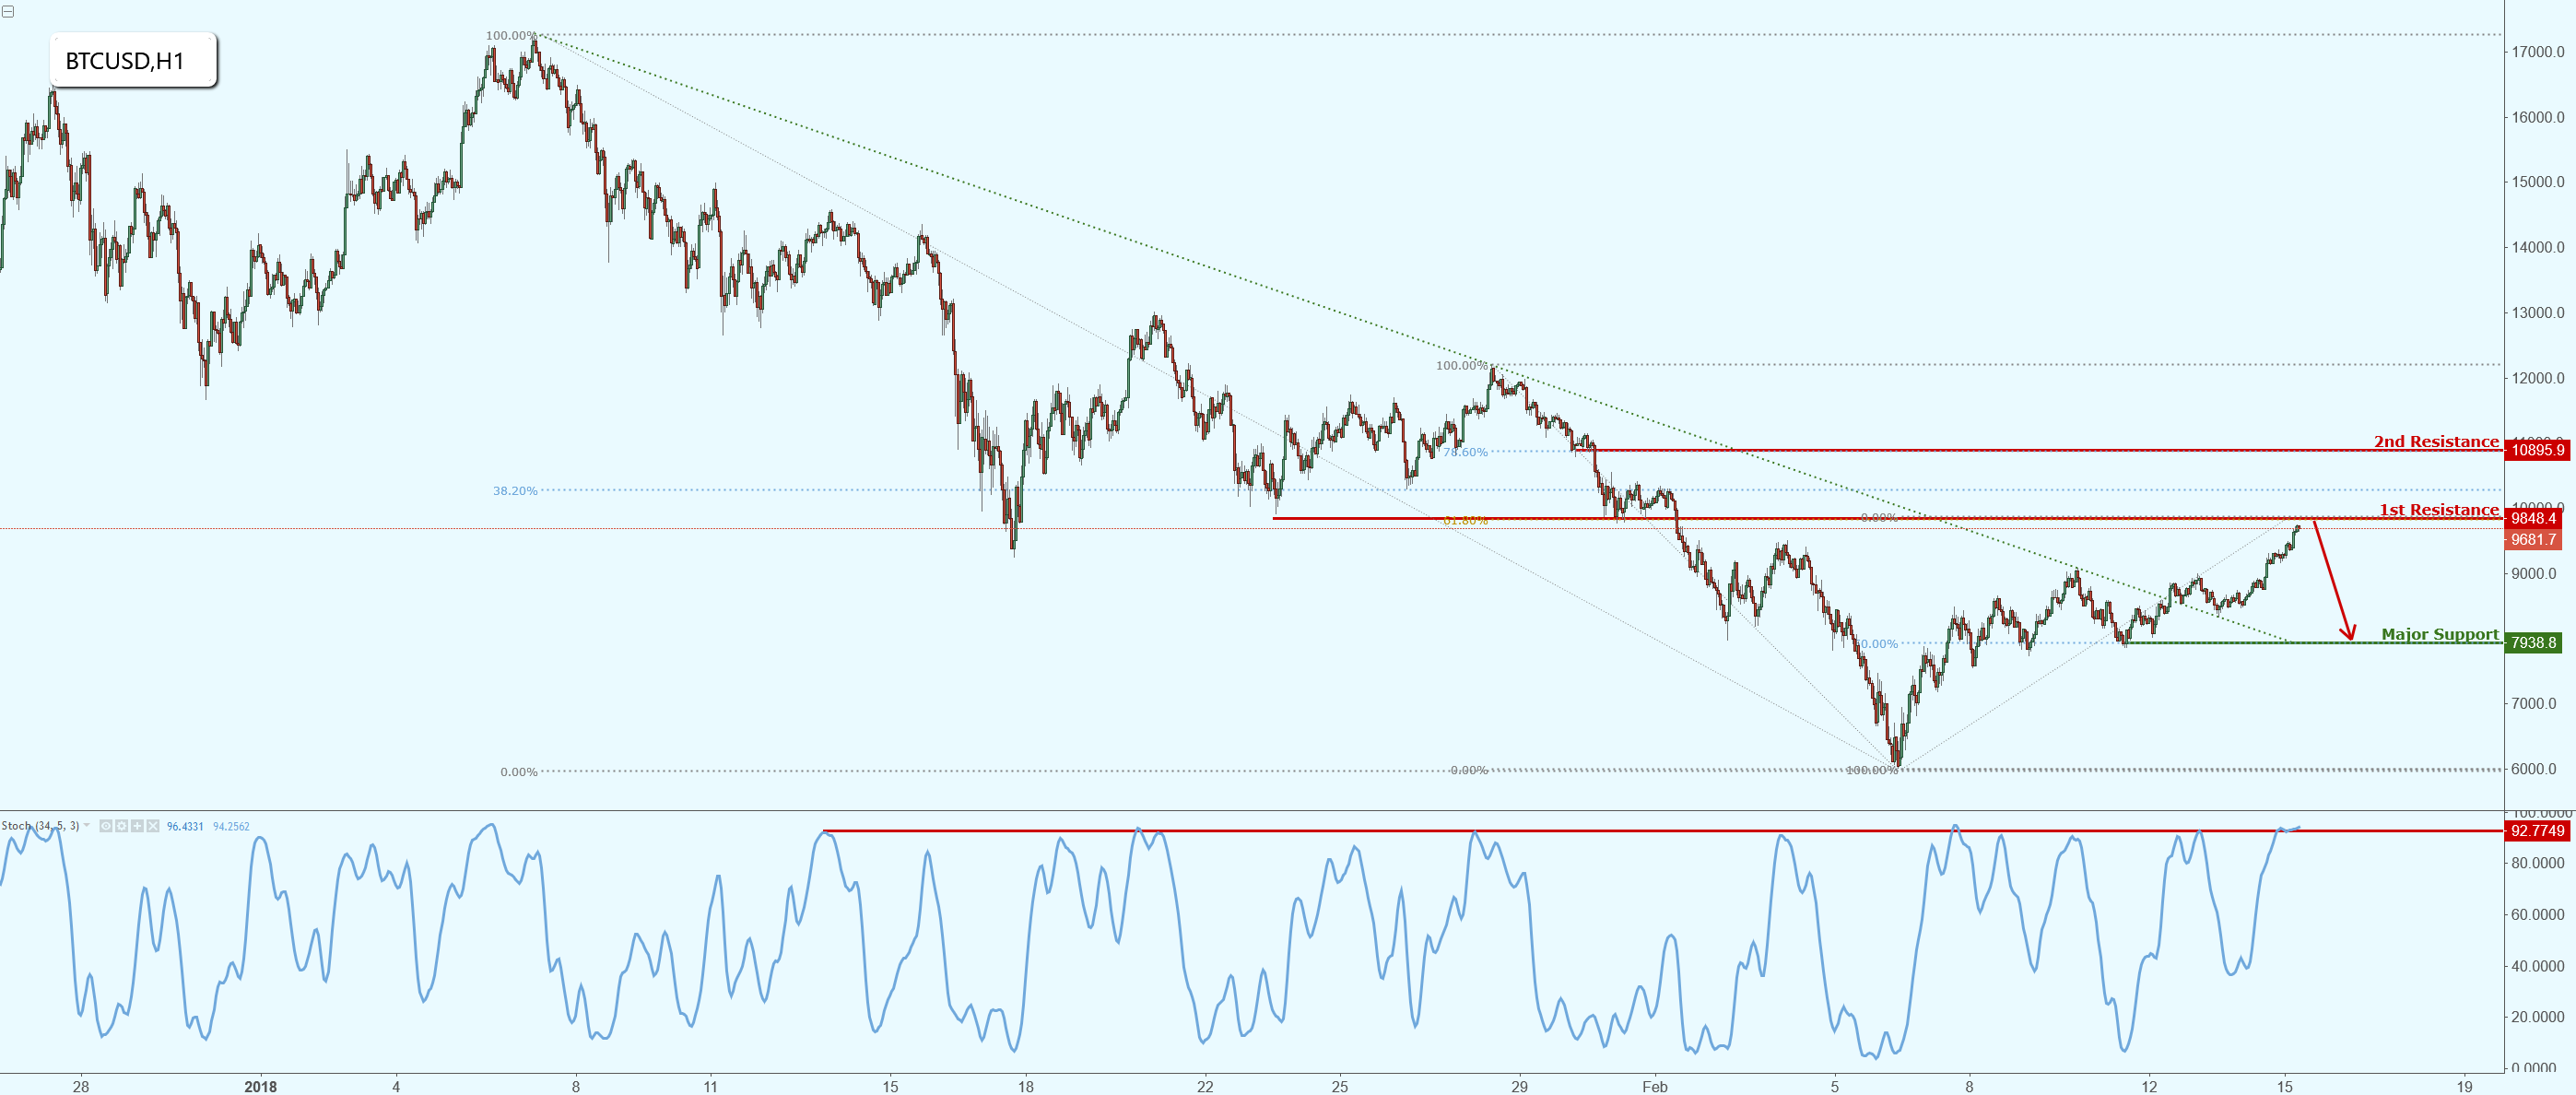This screenshot has width=2576, height=1095.
Task: Click the 12000.0 price axis label
Action: pyautogui.click(x=2538, y=378)
